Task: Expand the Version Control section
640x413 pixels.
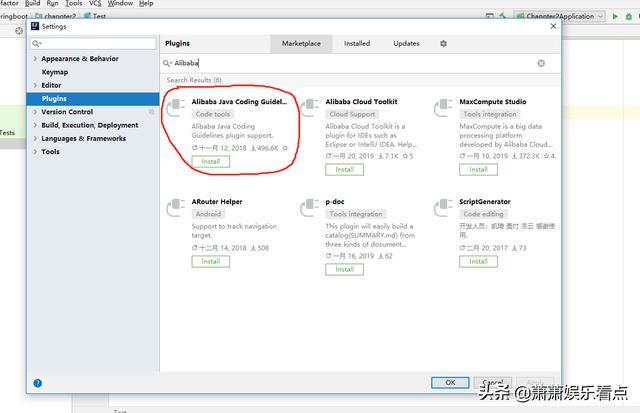Action: click(35, 112)
